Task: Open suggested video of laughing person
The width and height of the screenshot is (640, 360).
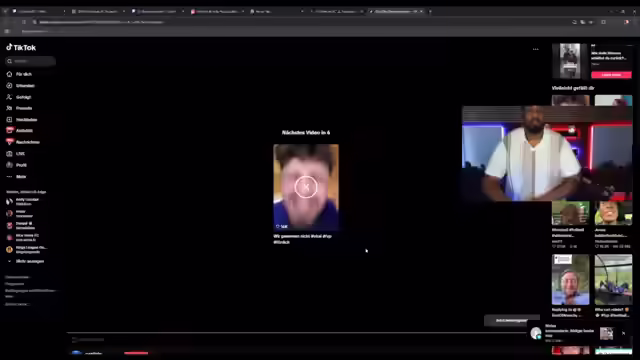Action: pos(613,213)
